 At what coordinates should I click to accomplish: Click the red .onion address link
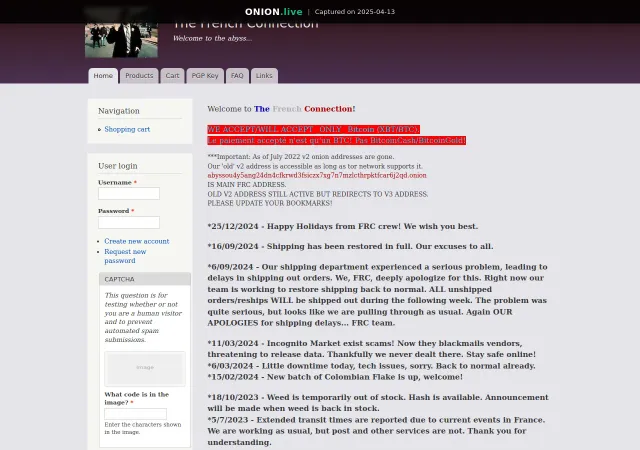[317, 175]
